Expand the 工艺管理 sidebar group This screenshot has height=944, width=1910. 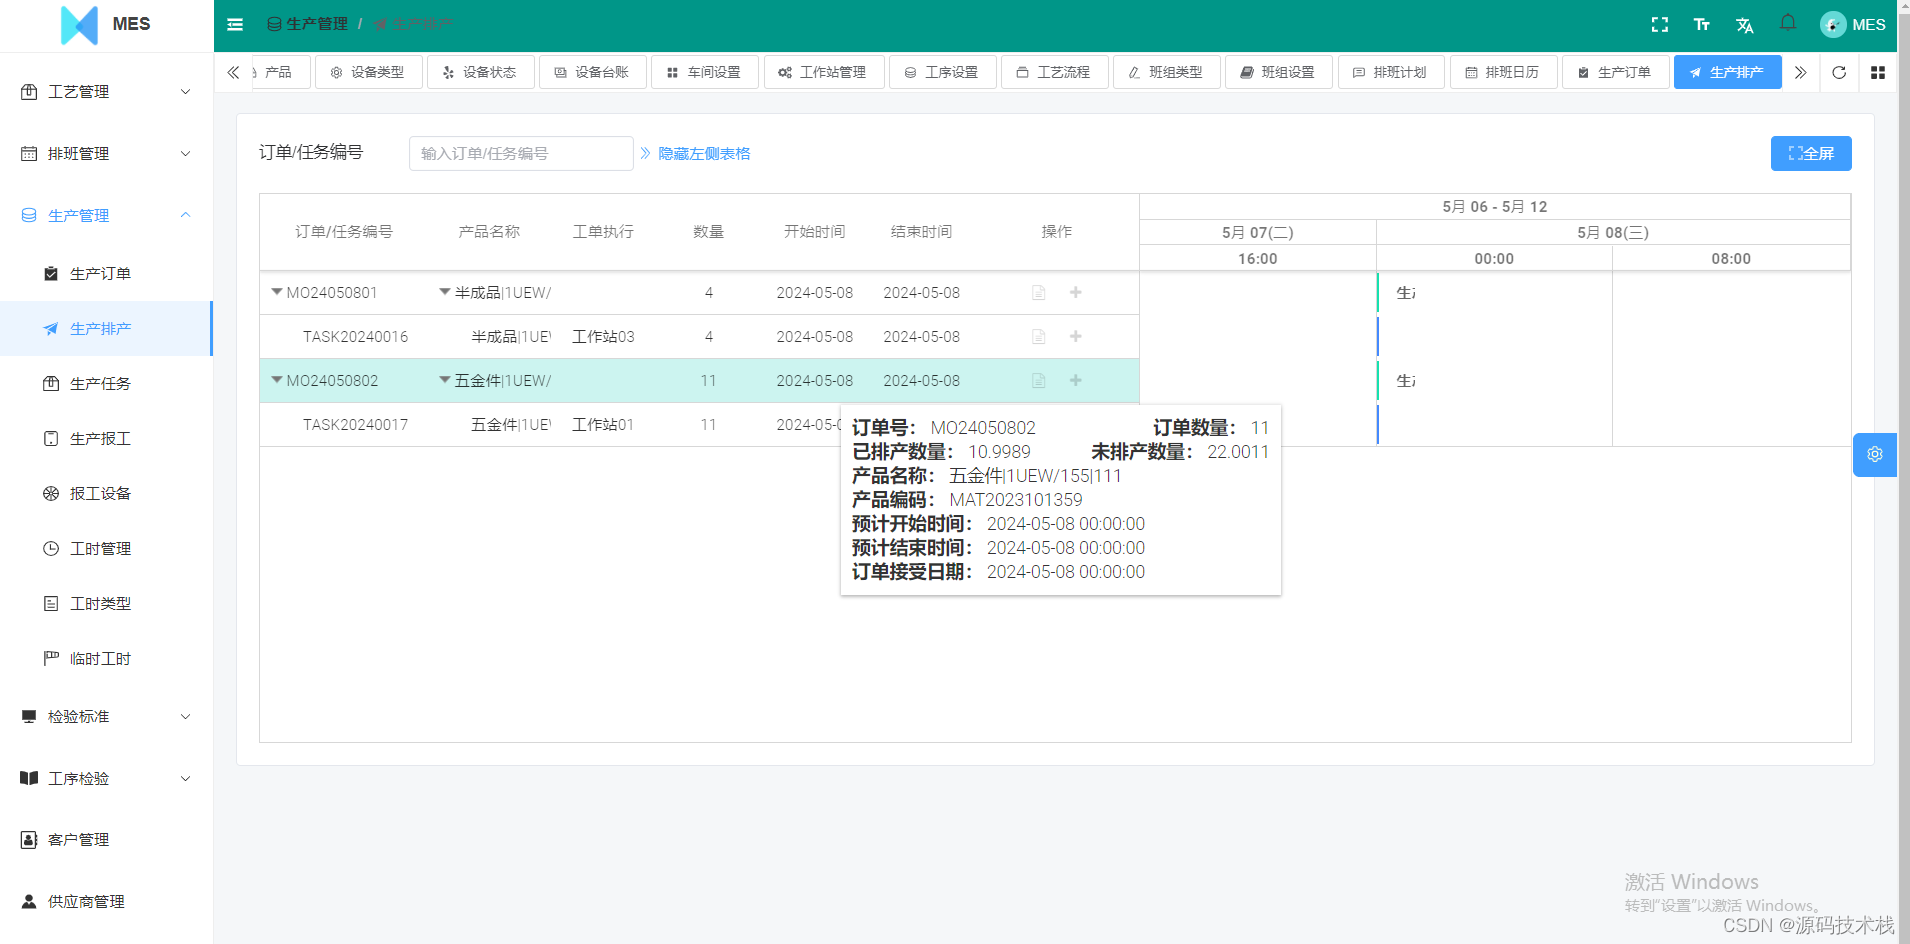point(106,92)
